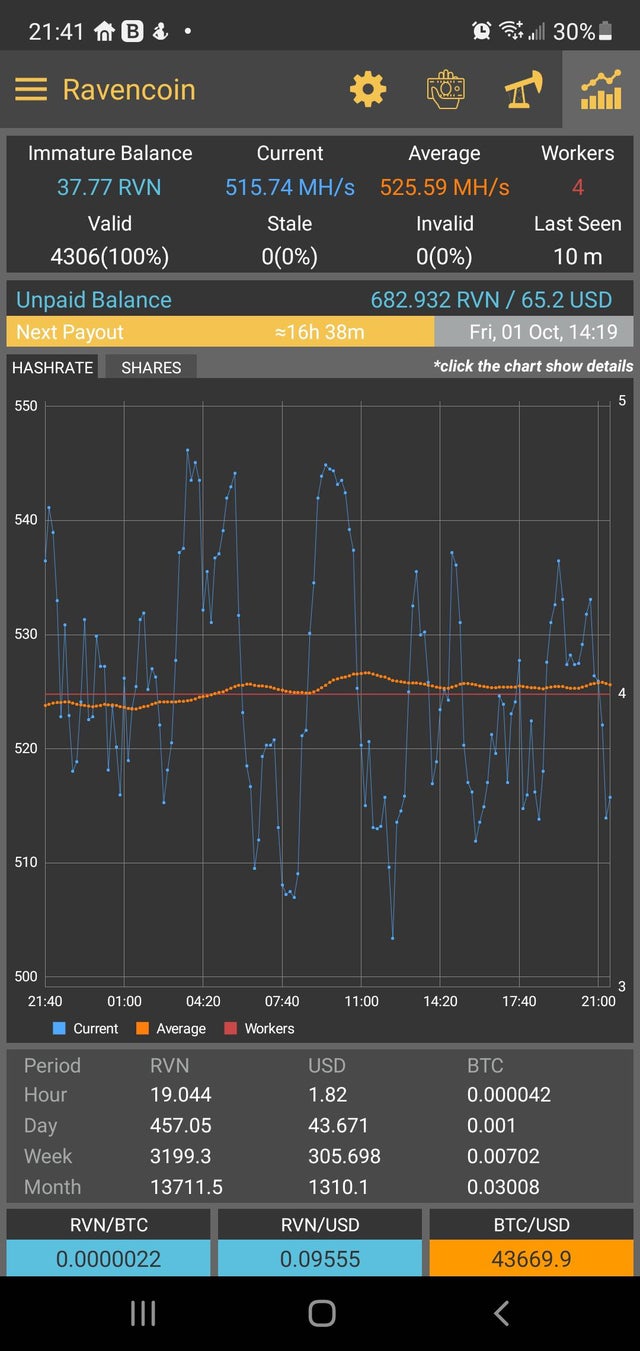Tap the payout date Fri, 01 Oct, 14:19
Viewport: 640px width, 1351px height.
(543, 332)
